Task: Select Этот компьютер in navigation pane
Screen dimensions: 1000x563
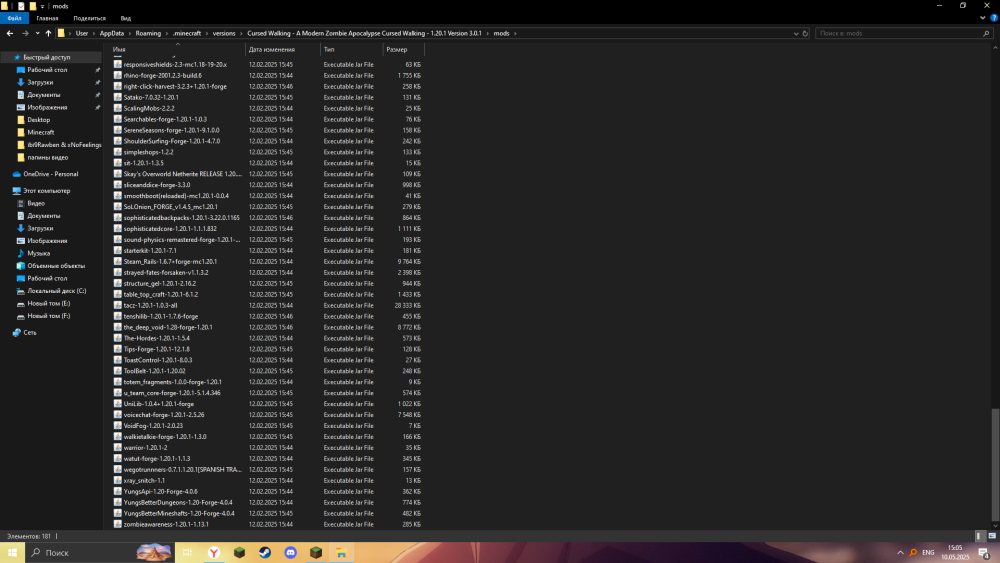Action: coord(47,191)
